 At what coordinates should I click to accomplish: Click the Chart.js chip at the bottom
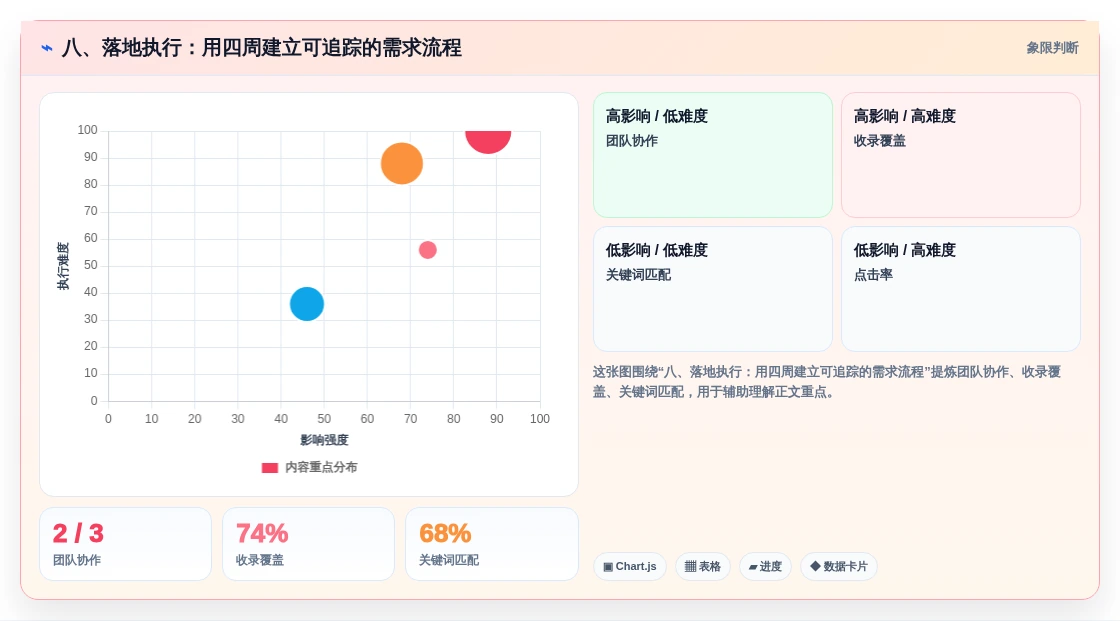630,567
